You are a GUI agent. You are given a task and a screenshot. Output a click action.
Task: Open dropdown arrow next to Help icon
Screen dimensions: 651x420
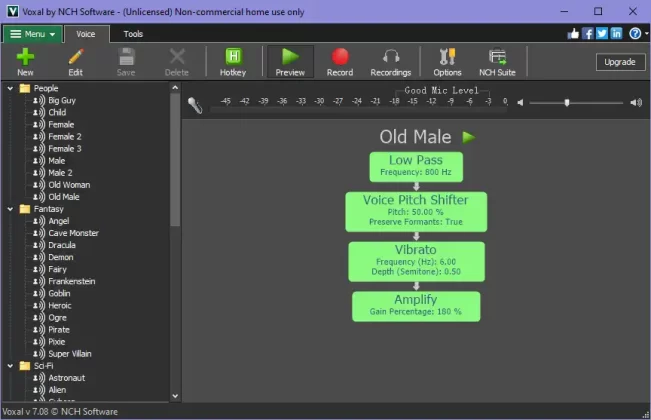click(x=647, y=34)
